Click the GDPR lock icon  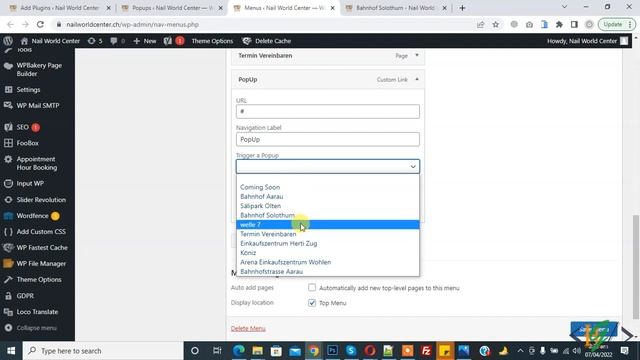pyautogui.click(x=8, y=296)
